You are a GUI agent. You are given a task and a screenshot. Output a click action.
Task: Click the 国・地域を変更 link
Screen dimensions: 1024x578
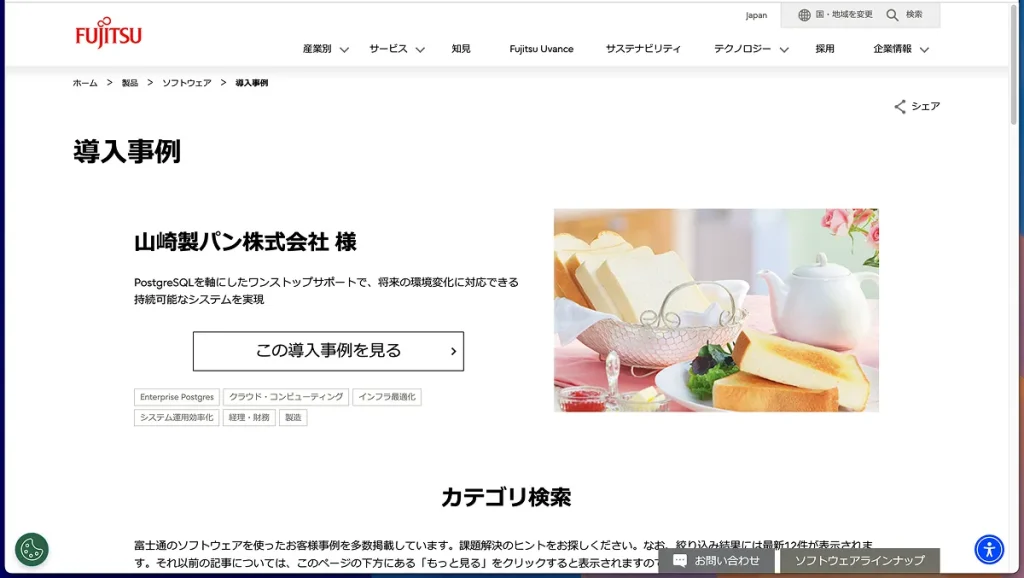(x=844, y=14)
